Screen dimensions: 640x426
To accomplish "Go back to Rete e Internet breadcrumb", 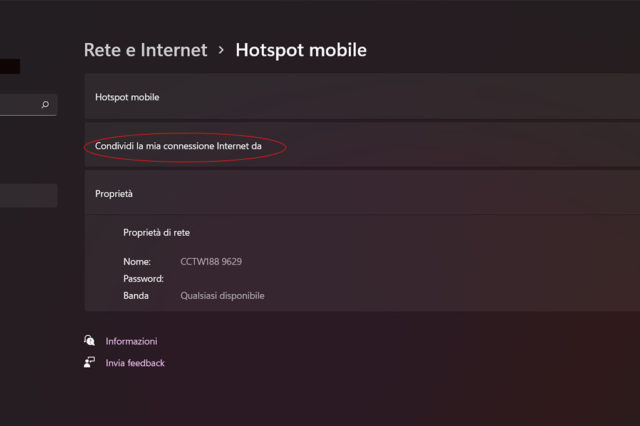I will click(x=145, y=50).
